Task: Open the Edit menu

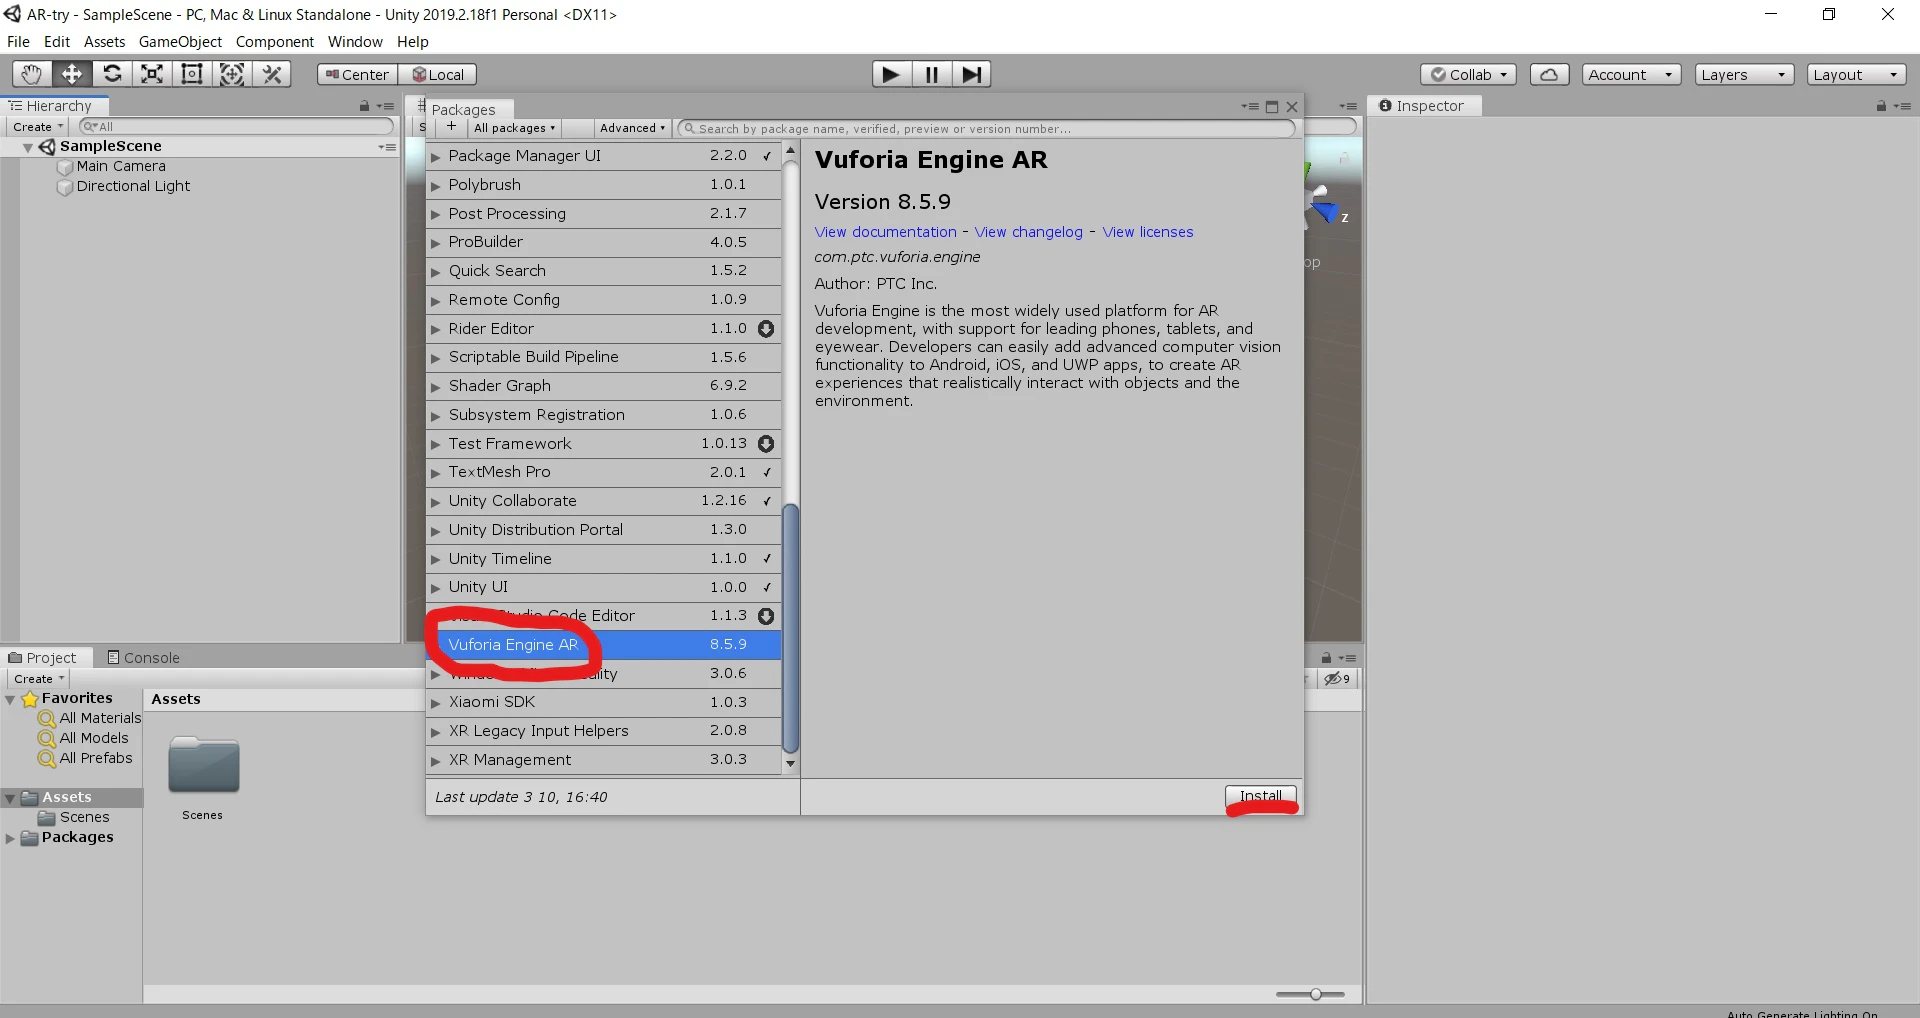Action: point(57,42)
